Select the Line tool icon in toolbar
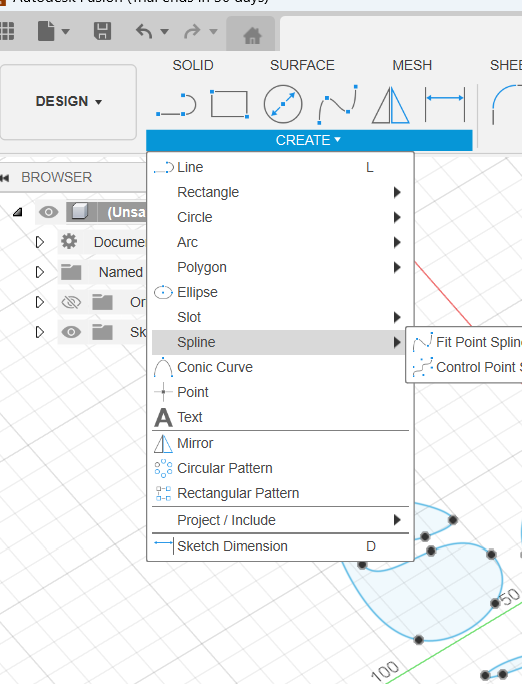 pos(176,105)
